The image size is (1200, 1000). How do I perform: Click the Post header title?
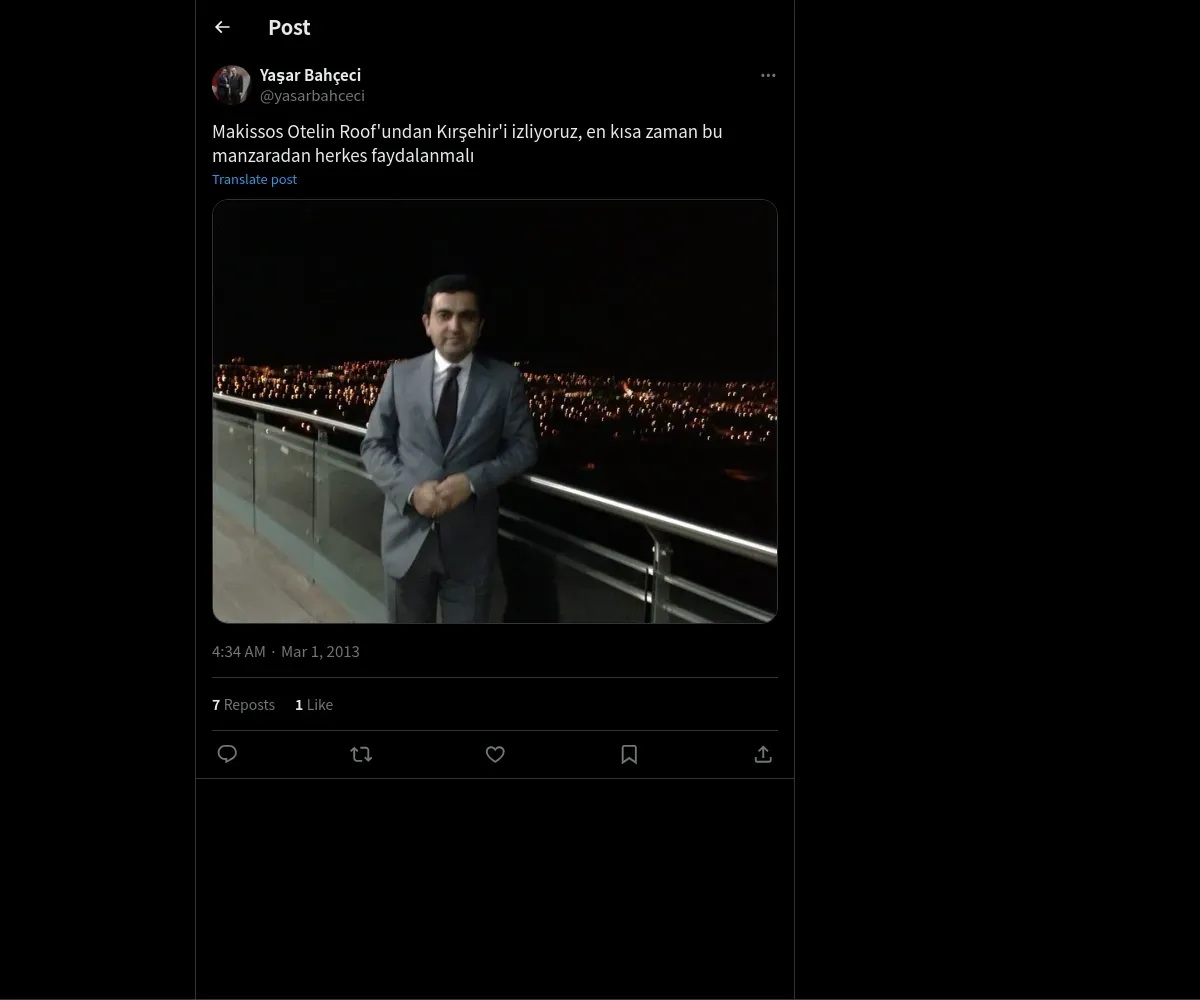[289, 28]
